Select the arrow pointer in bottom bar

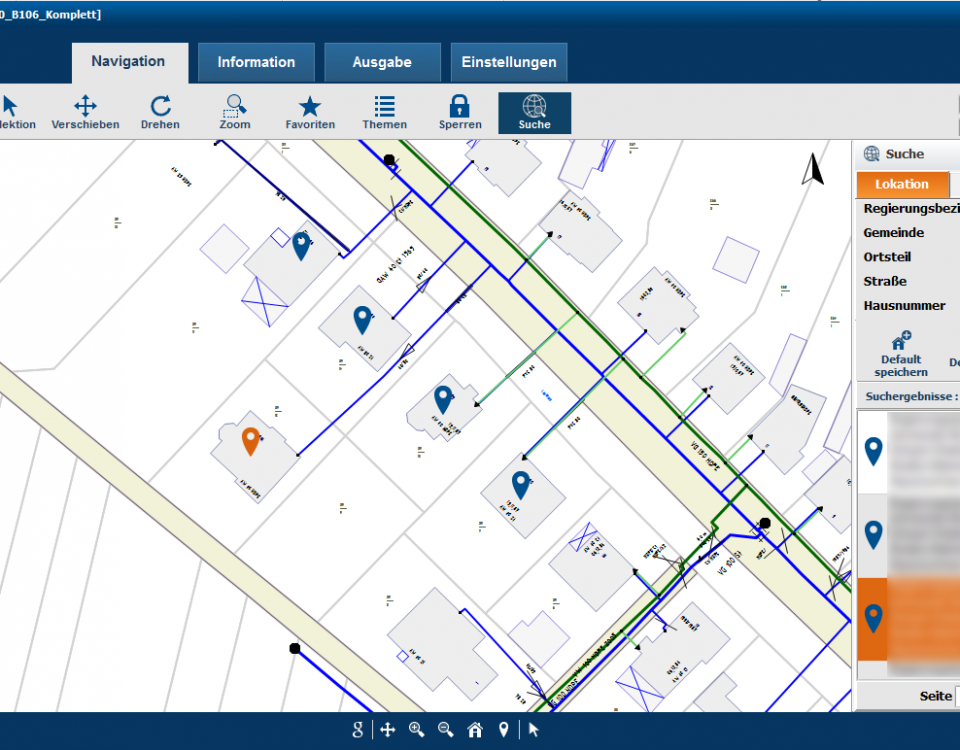coord(534,730)
